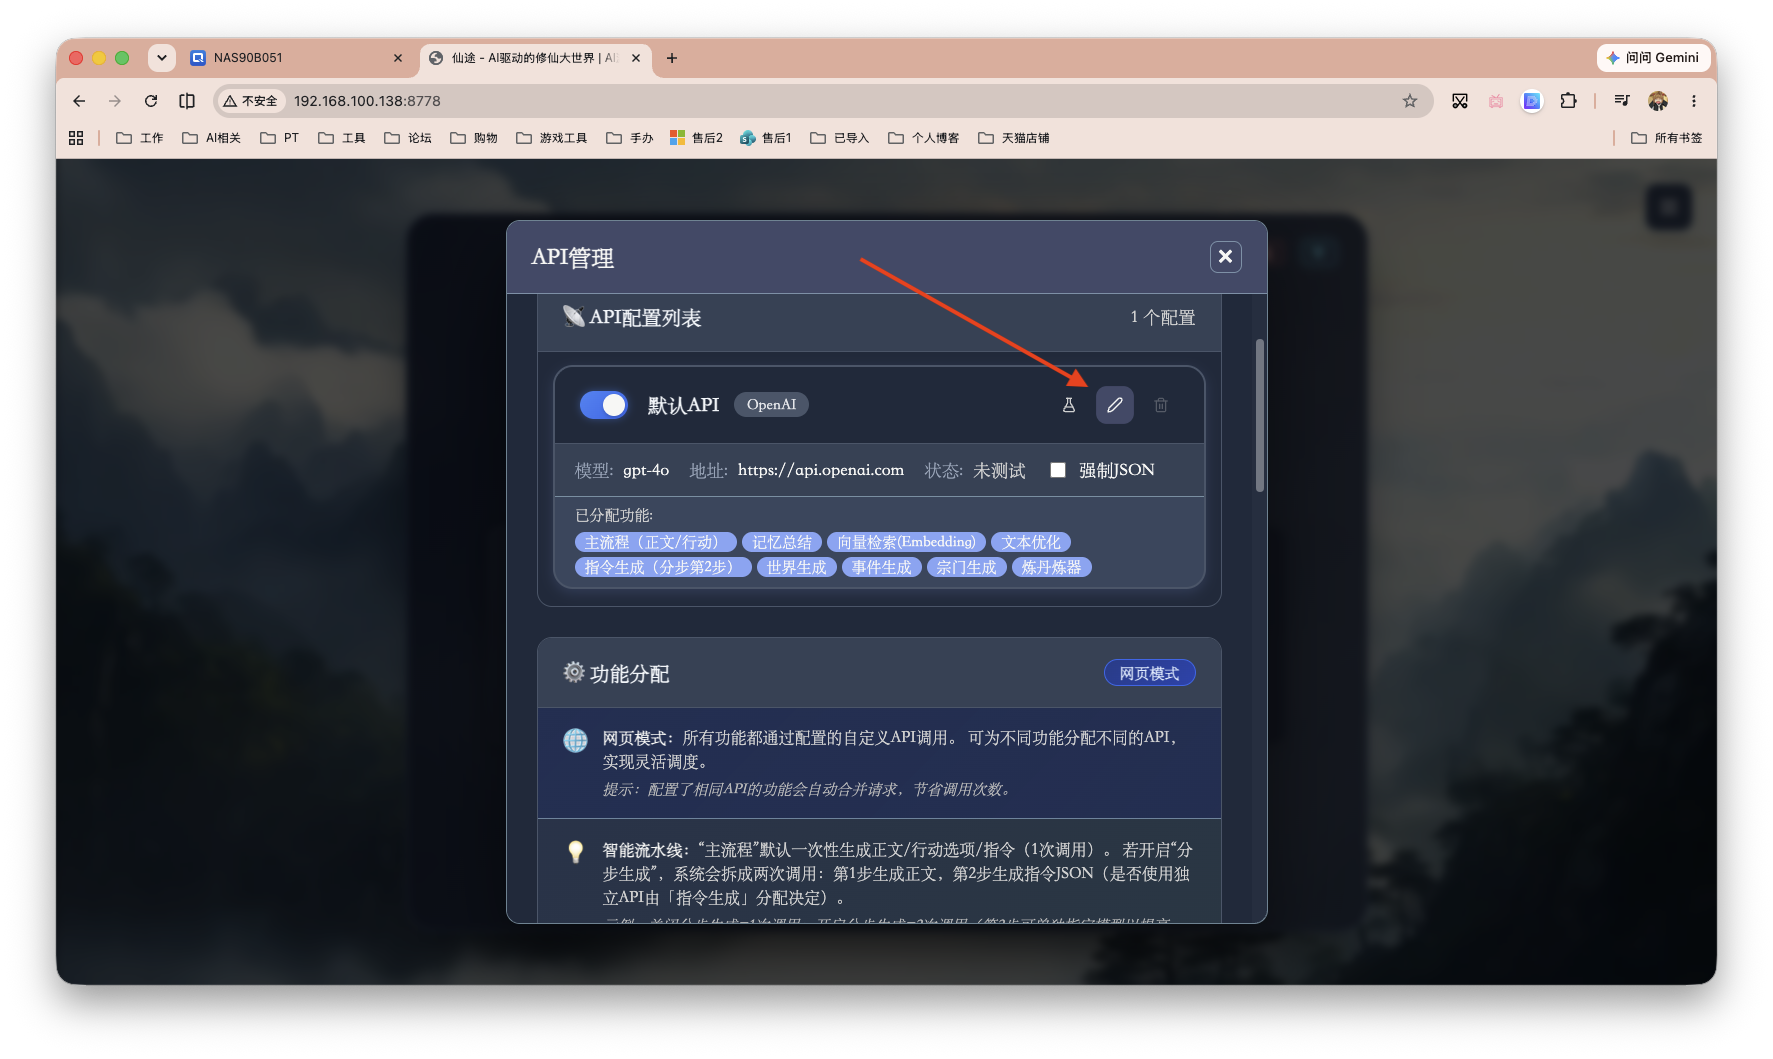Open the 个人博客 bookmark folder
Screen dimensions: 1773x1059
[x=924, y=138]
